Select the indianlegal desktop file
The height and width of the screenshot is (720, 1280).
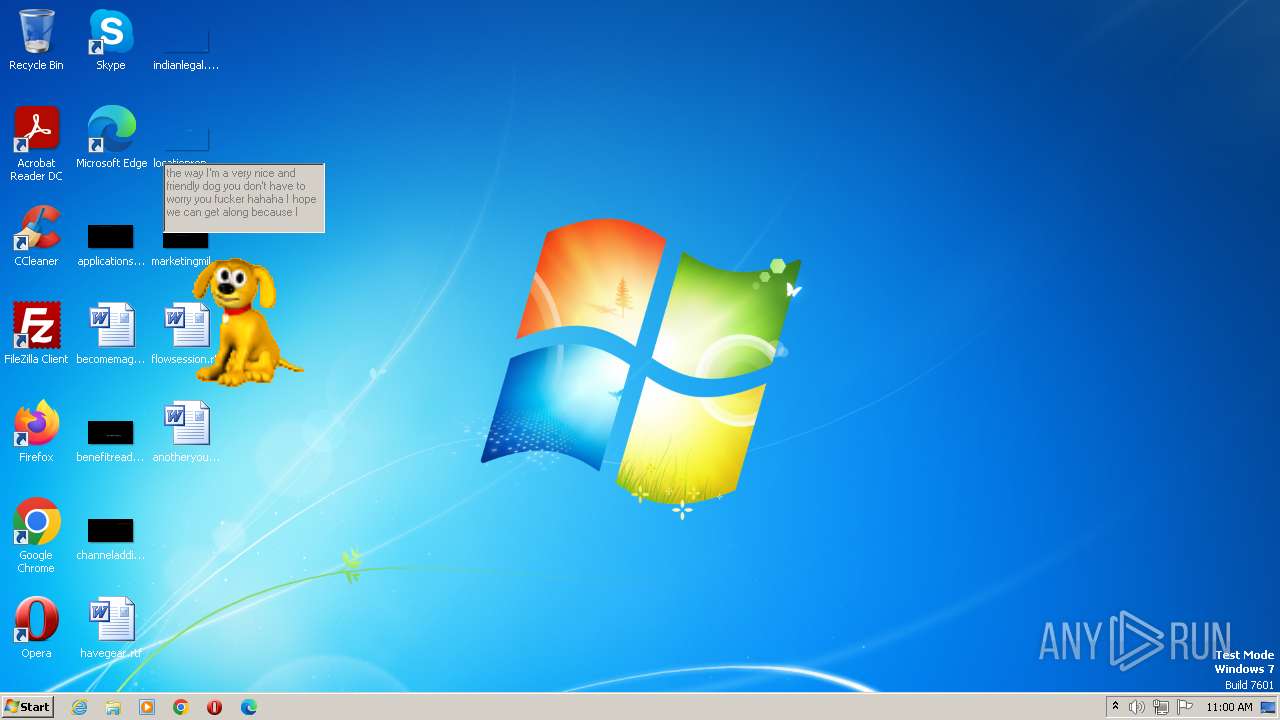[186, 40]
